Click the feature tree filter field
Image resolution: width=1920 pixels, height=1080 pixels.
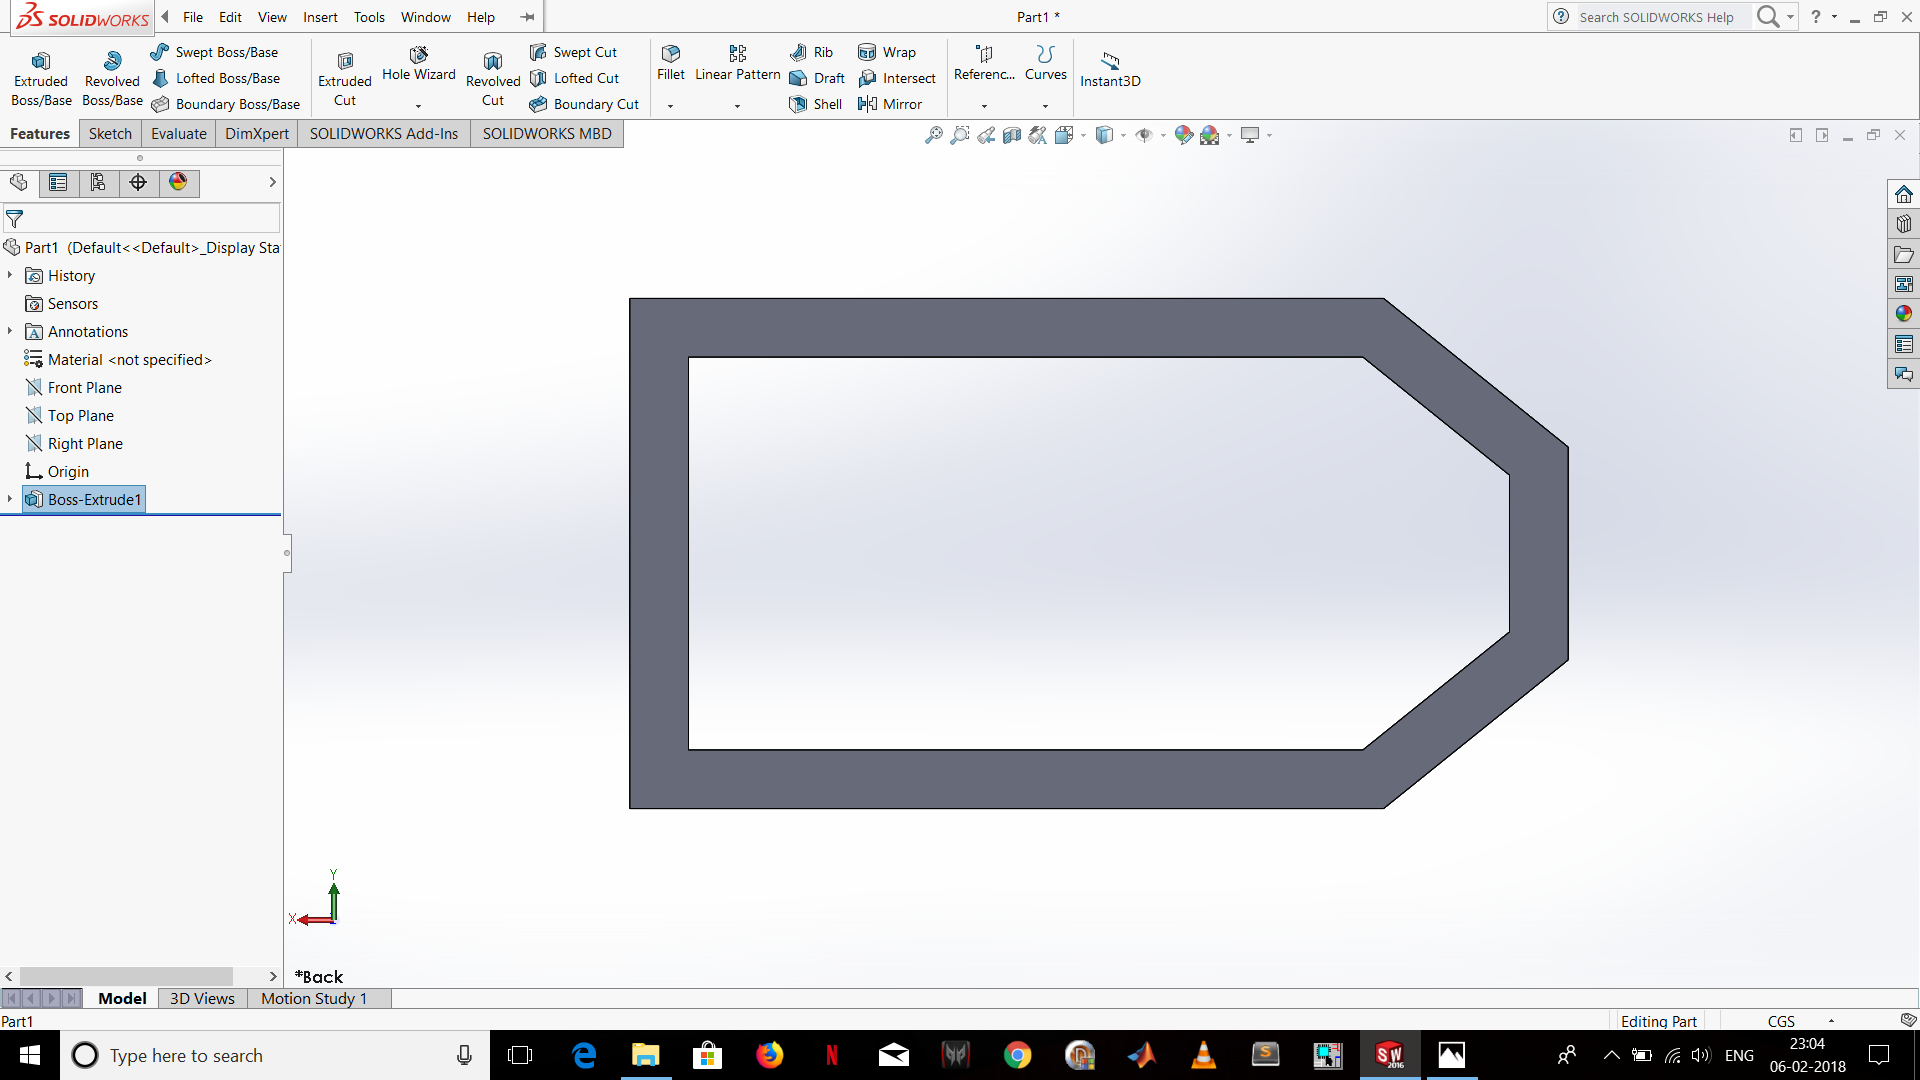coord(141,218)
